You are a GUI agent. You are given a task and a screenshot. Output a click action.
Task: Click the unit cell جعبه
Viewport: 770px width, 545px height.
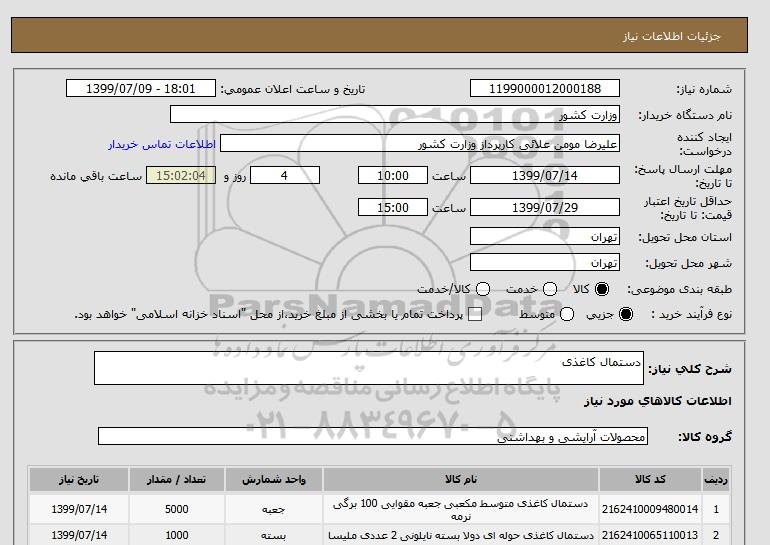[274, 509]
